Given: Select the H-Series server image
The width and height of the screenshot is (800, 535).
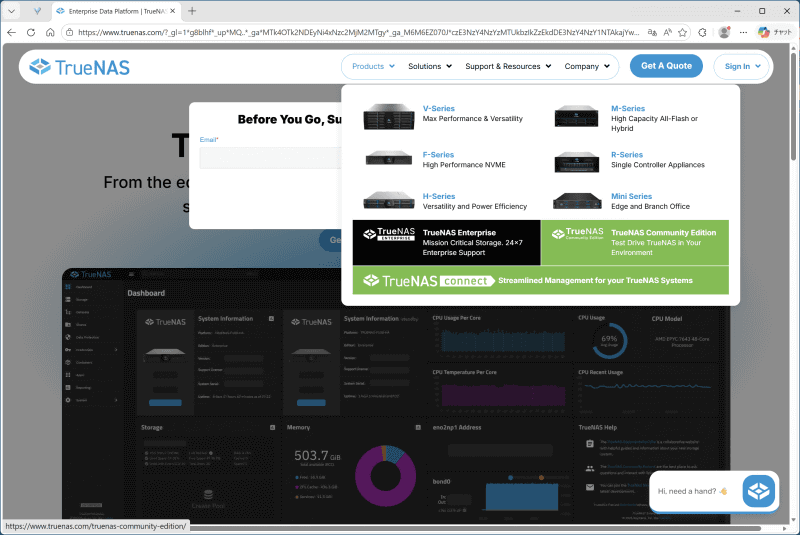Looking at the screenshot, I should click(x=389, y=200).
